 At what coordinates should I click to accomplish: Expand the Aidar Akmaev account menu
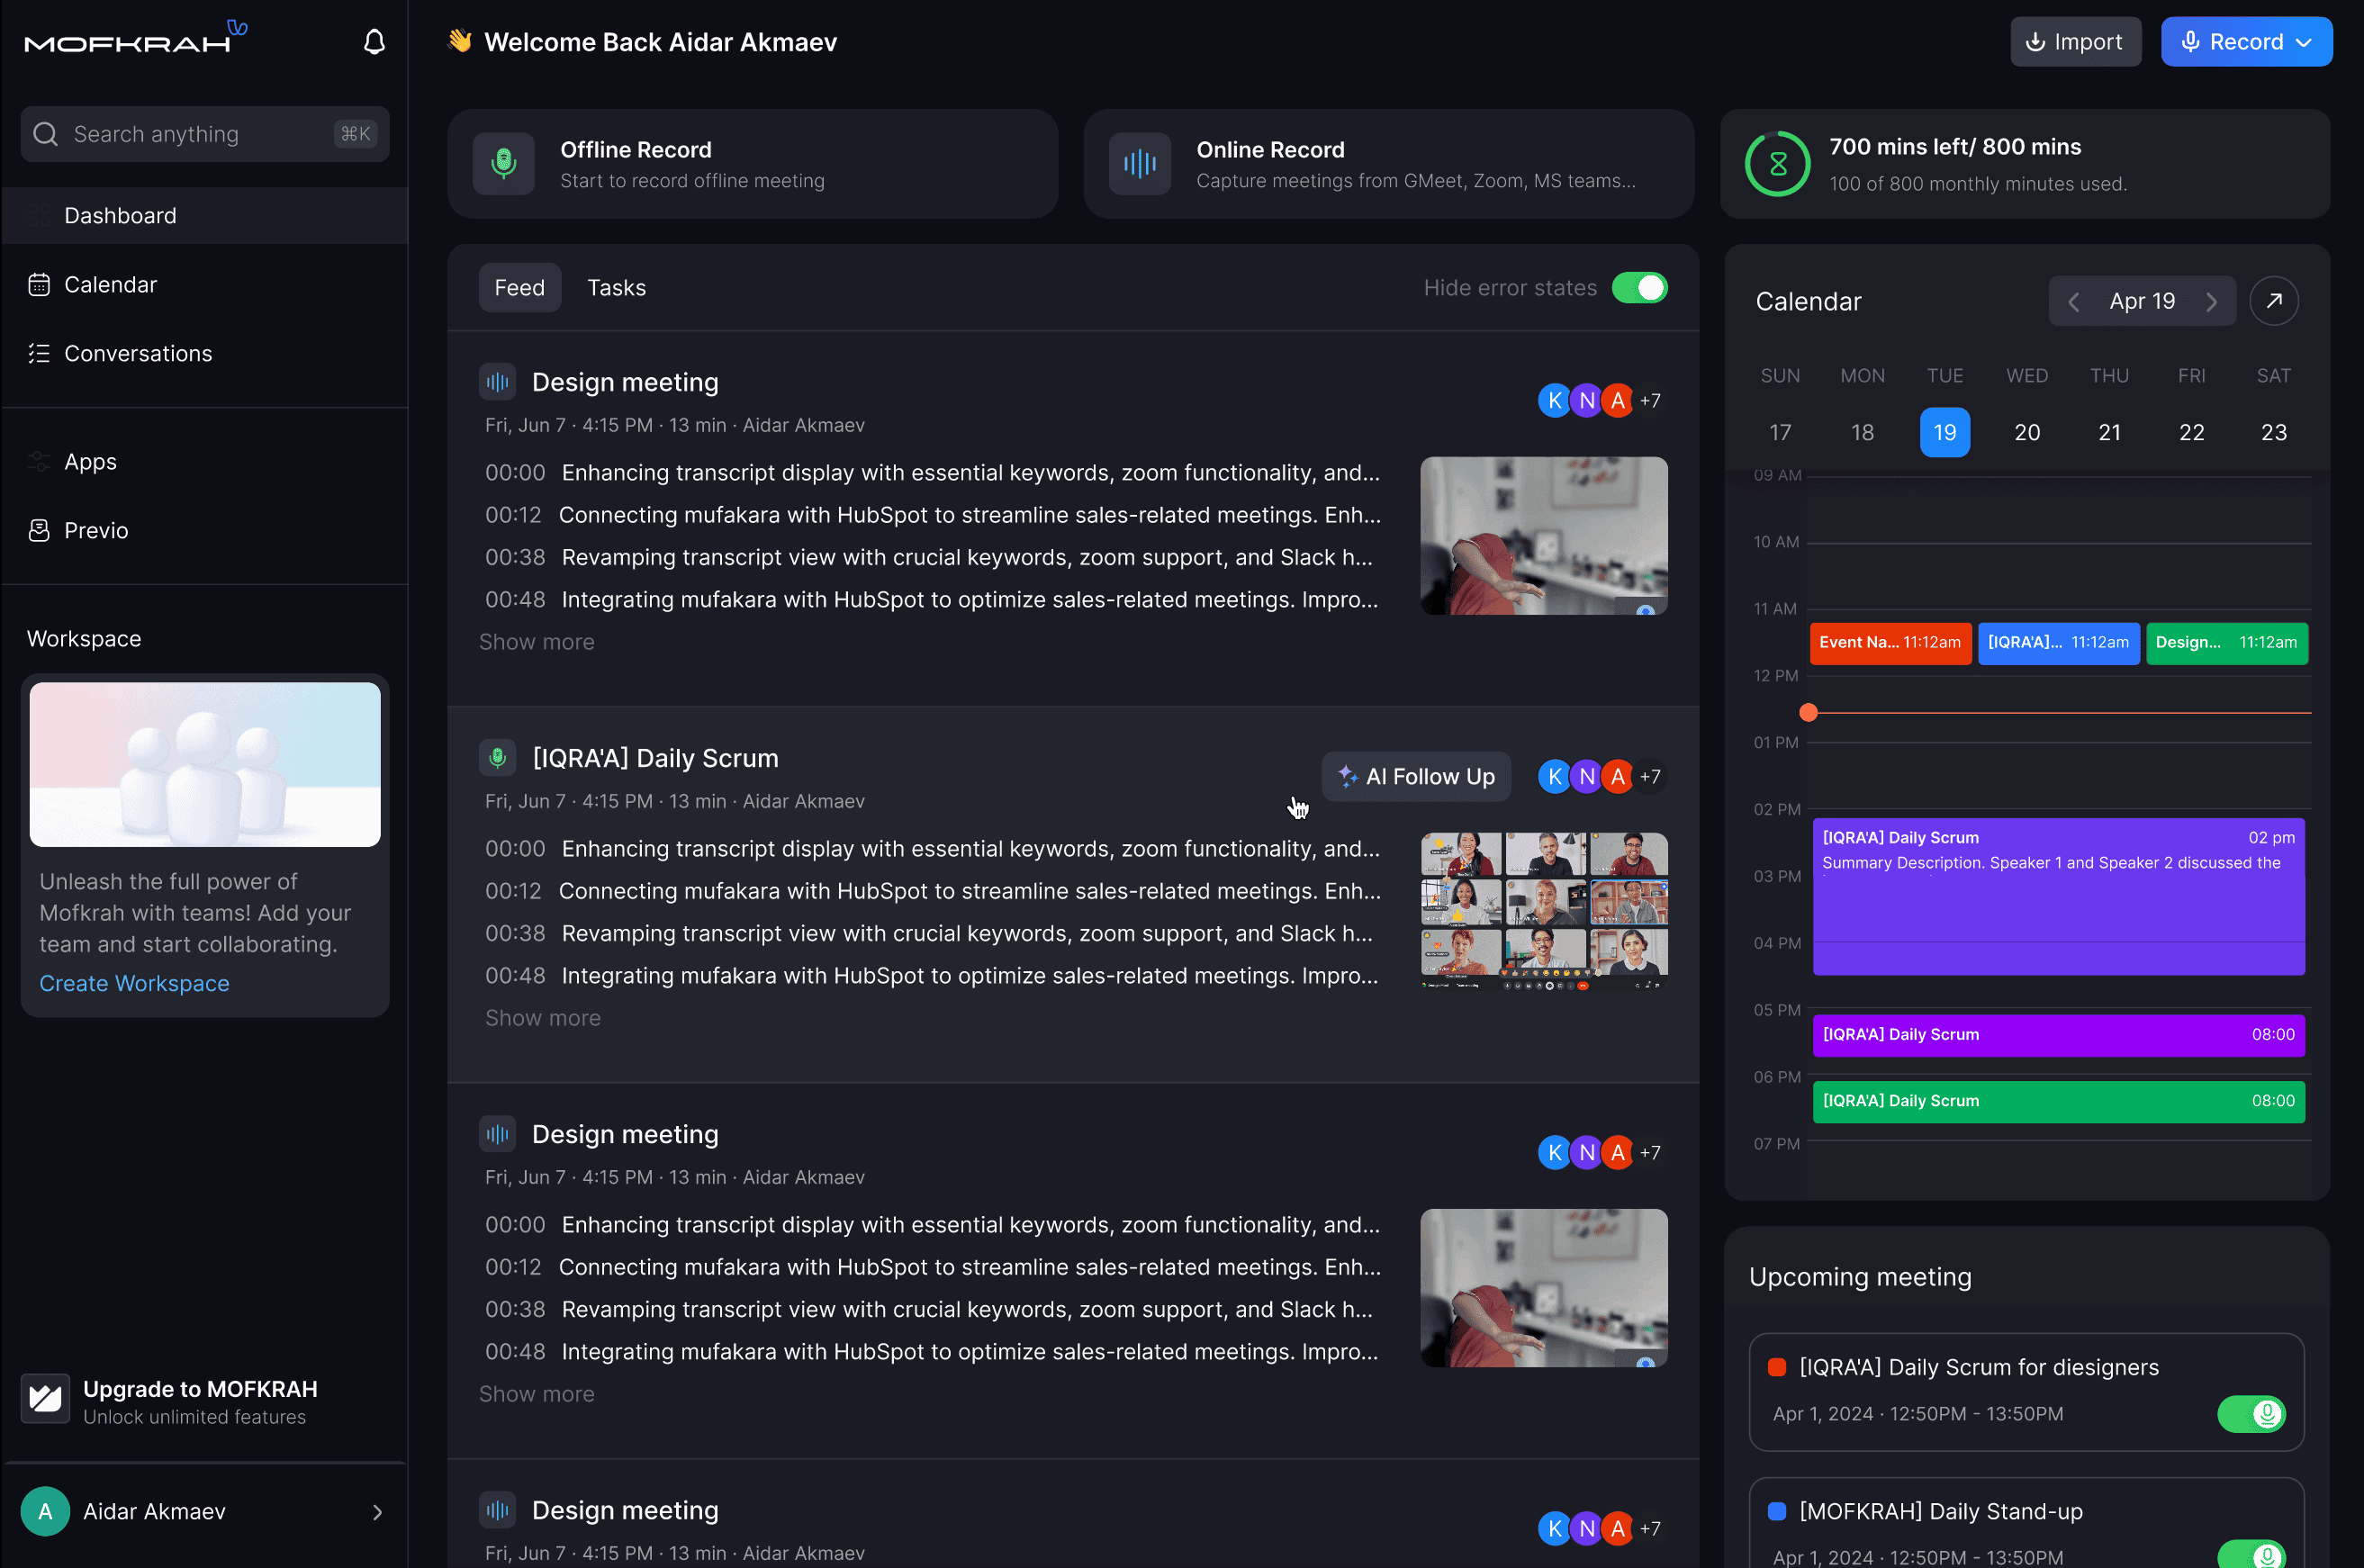click(377, 1512)
